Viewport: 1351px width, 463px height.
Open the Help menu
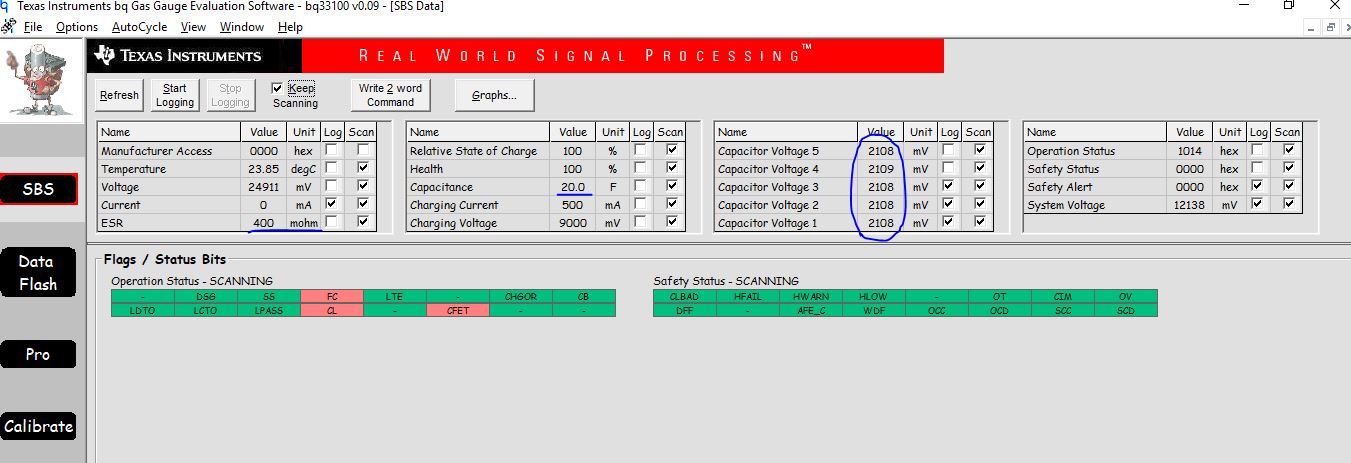291,27
